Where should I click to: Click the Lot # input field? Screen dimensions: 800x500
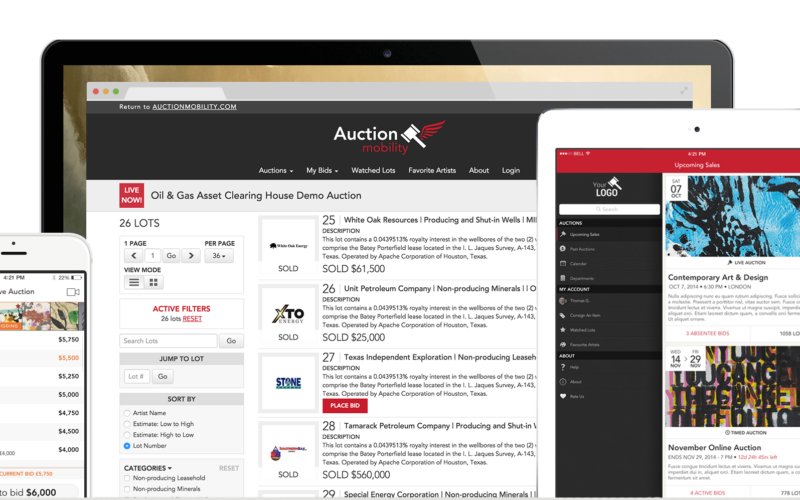(x=137, y=377)
